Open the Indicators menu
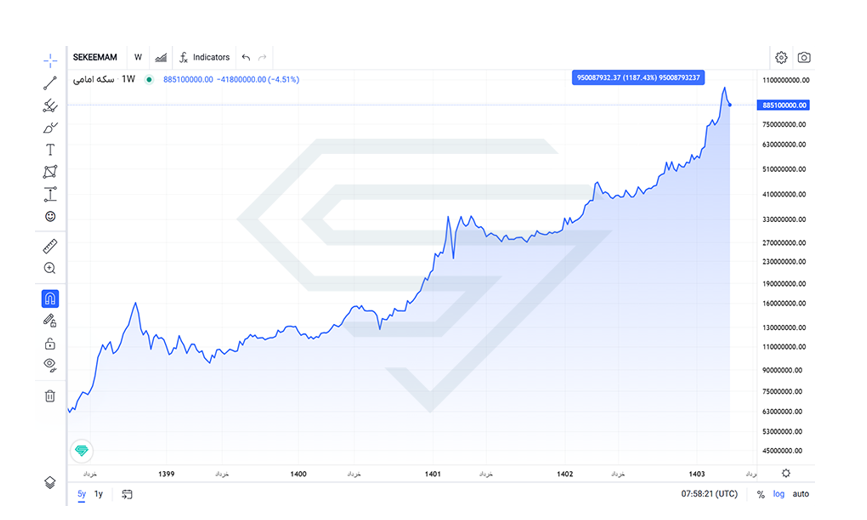The width and height of the screenshot is (867, 520). 204,58
